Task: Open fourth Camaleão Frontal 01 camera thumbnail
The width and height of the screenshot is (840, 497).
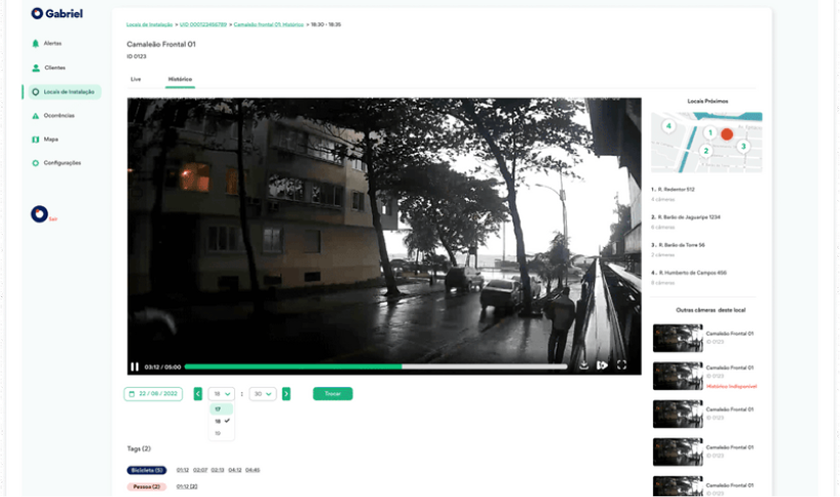Action: click(x=678, y=452)
